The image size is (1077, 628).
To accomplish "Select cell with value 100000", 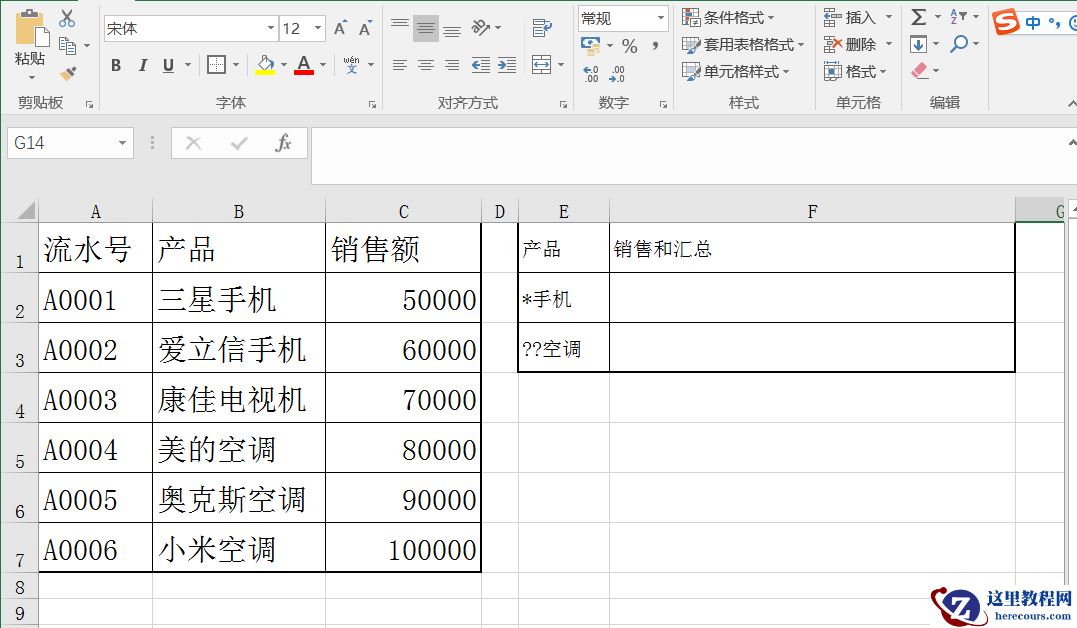I will tap(403, 548).
